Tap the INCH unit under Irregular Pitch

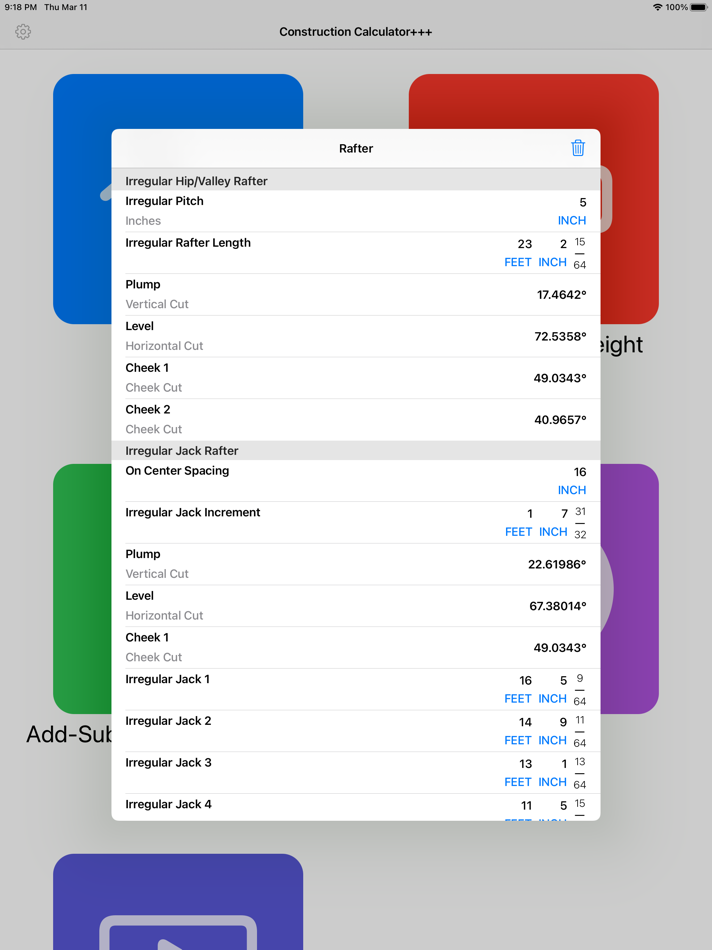pyautogui.click(x=571, y=221)
